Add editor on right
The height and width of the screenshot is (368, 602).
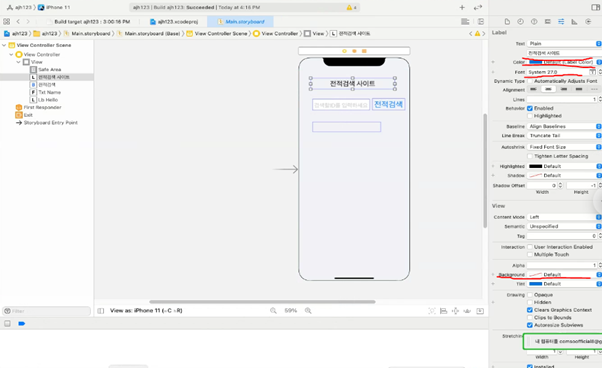click(x=481, y=21)
